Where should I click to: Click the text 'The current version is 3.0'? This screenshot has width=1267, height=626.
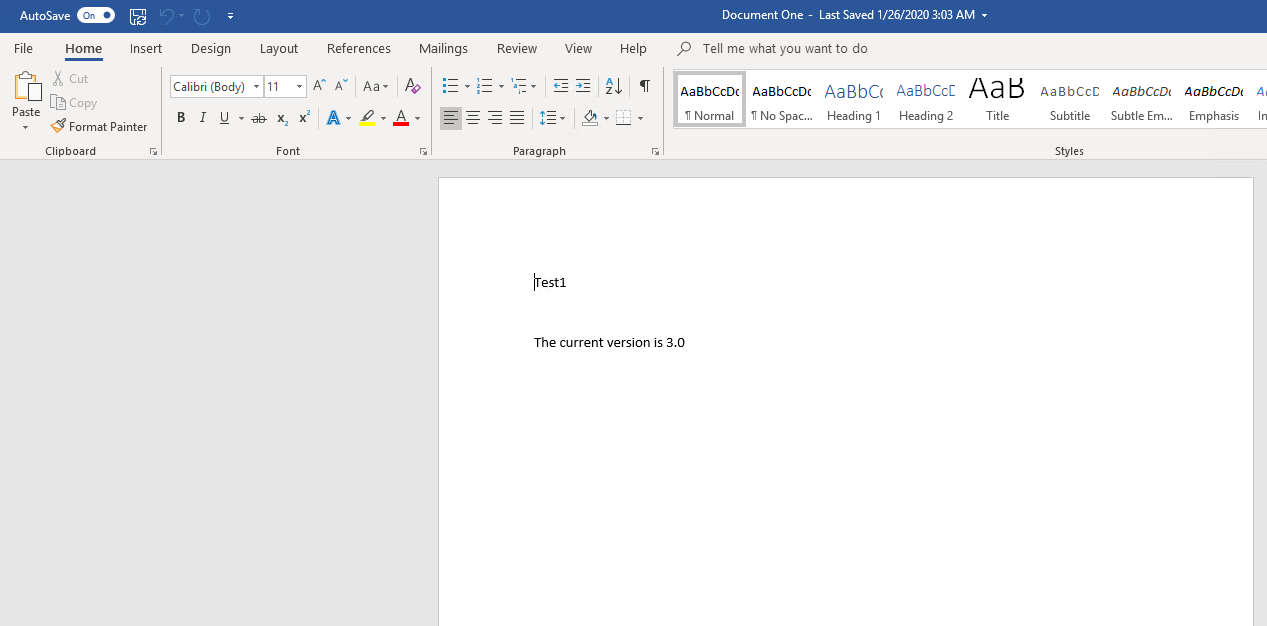point(609,342)
